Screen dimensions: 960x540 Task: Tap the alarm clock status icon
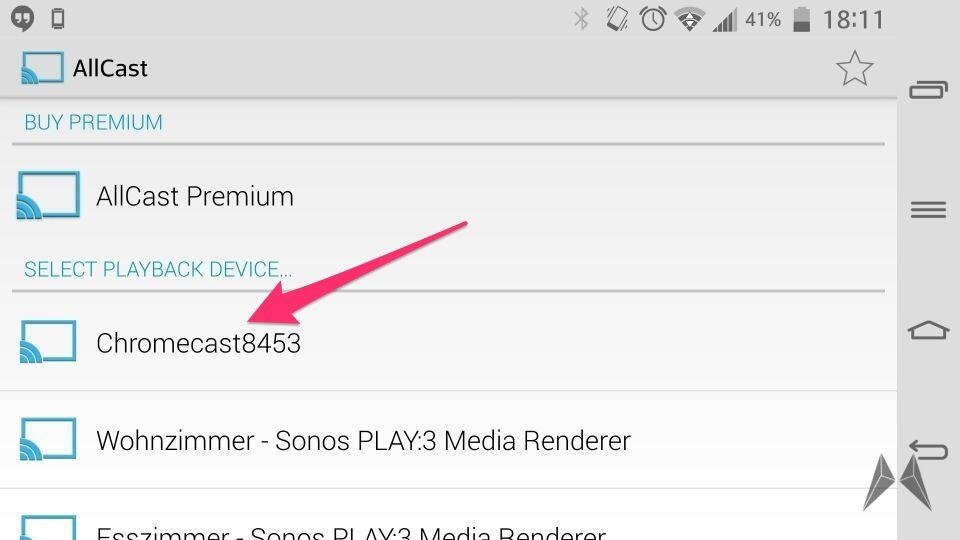[653, 19]
